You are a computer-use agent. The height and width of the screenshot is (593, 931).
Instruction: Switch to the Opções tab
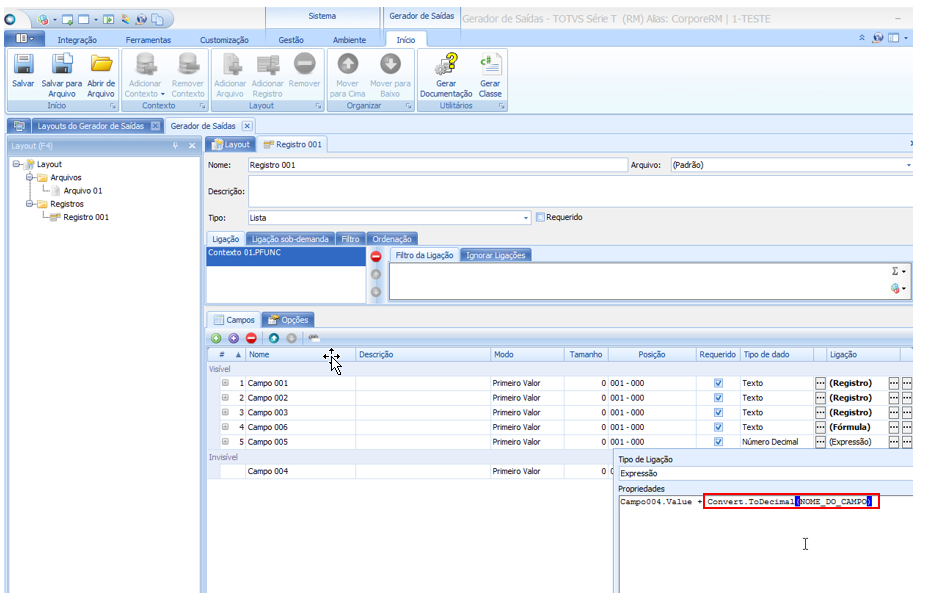288,320
